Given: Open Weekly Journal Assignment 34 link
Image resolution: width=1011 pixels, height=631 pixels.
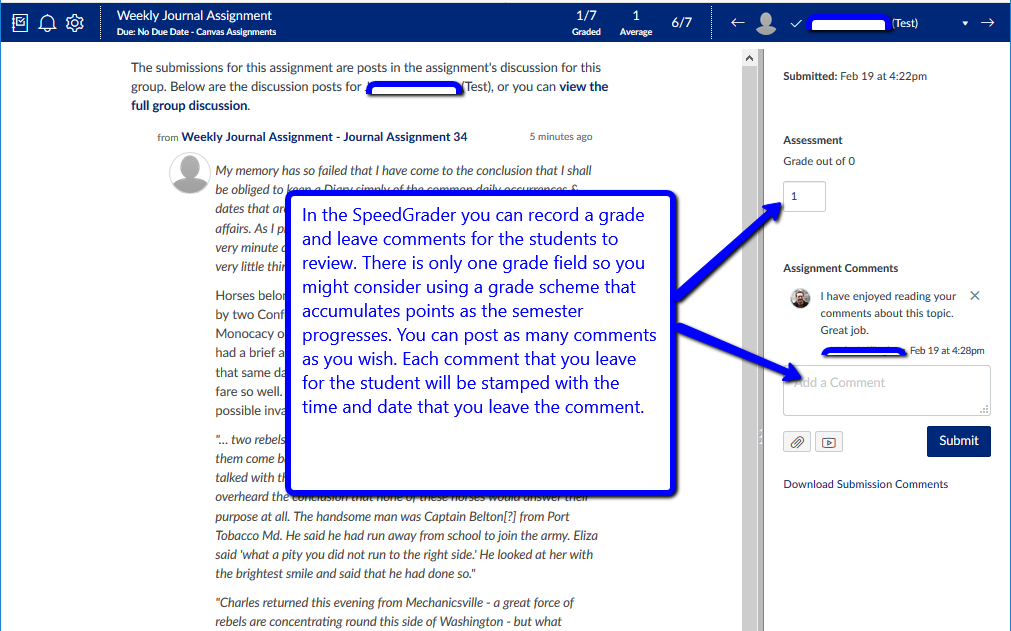Looking at the screenshot, I should tap(324, 137).
